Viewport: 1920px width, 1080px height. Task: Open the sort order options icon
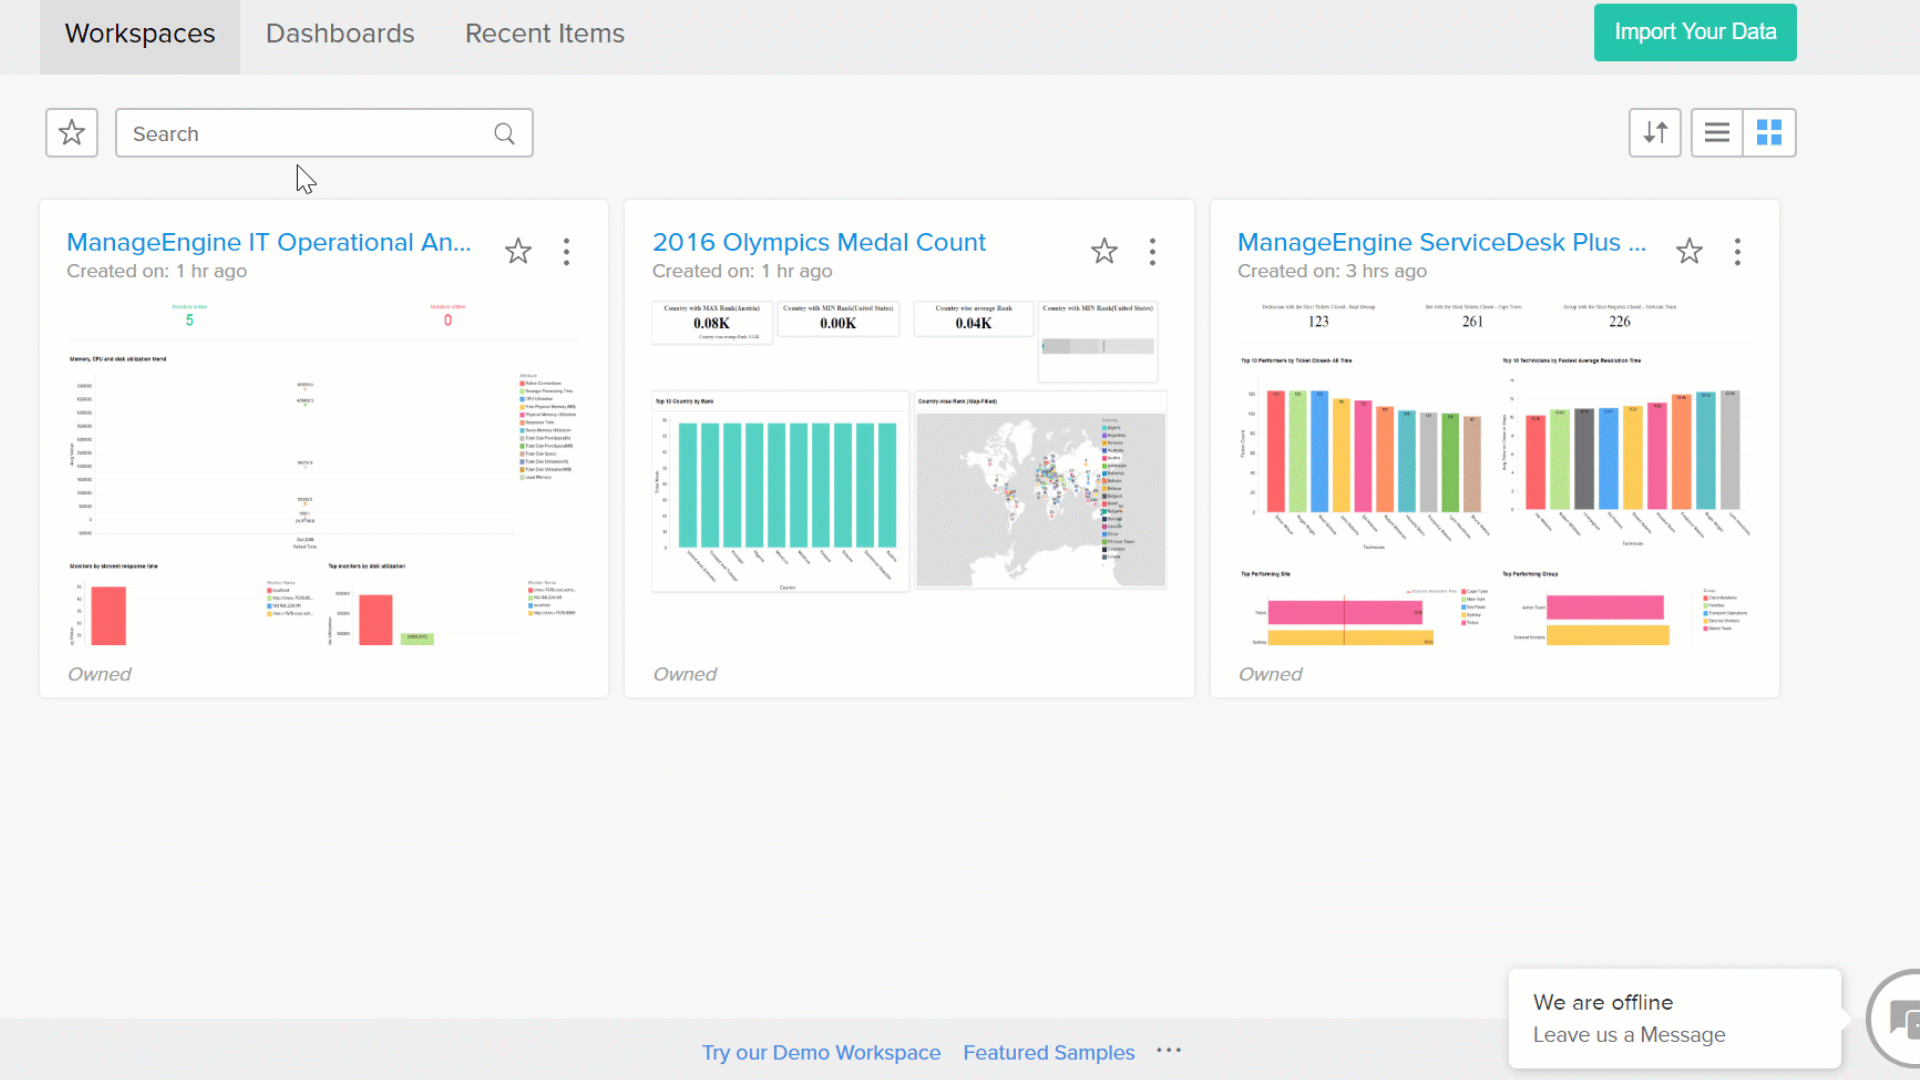(1655, 133)
